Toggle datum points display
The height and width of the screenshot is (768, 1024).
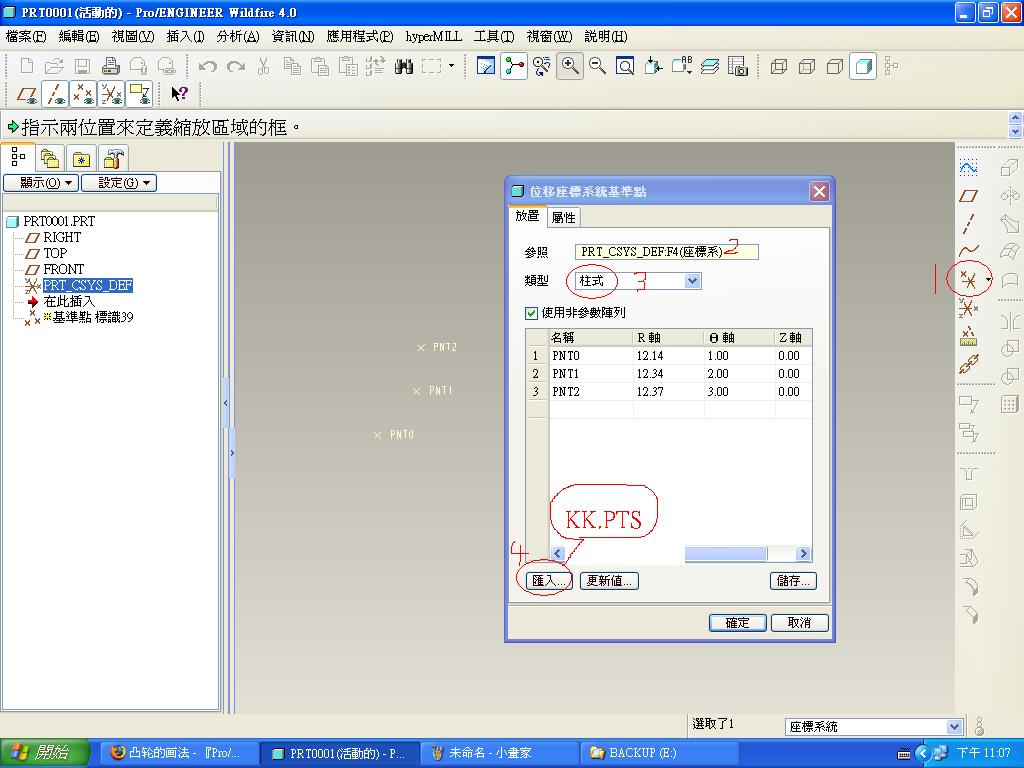click(83, 94)
